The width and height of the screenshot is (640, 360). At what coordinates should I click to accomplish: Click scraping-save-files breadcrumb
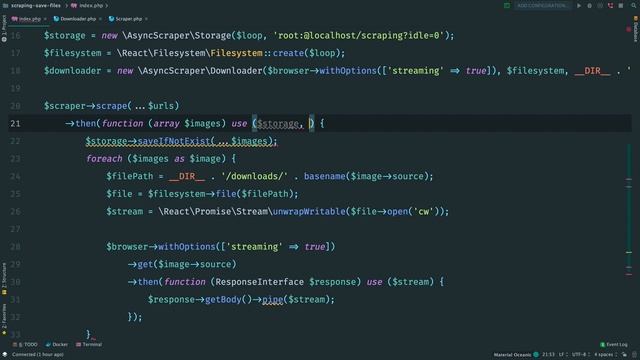click(x=36, y=6)
